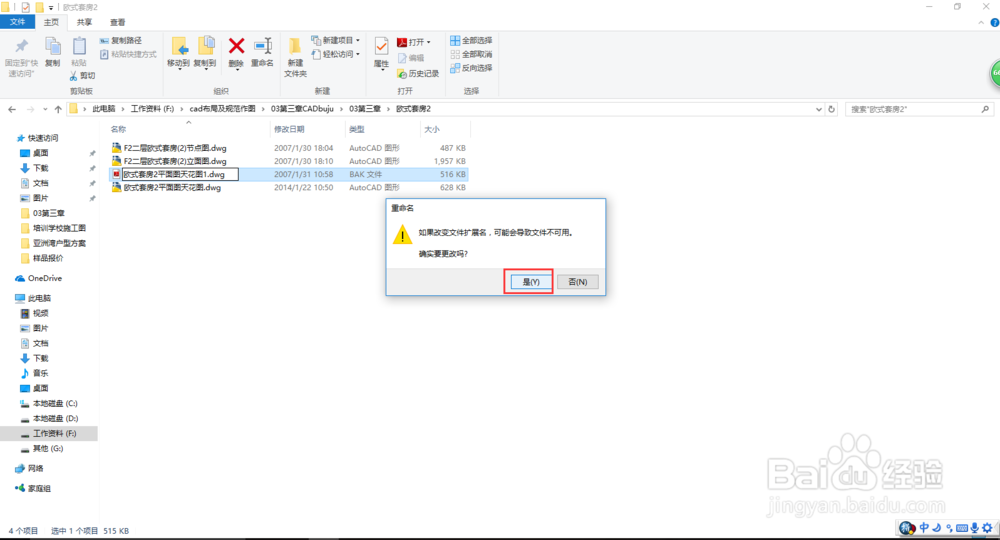Screen dimensions: 1000x540
Task: Switch to the 查看 ribbon tab
Action: pyautogui.click(x=117, y=22)
